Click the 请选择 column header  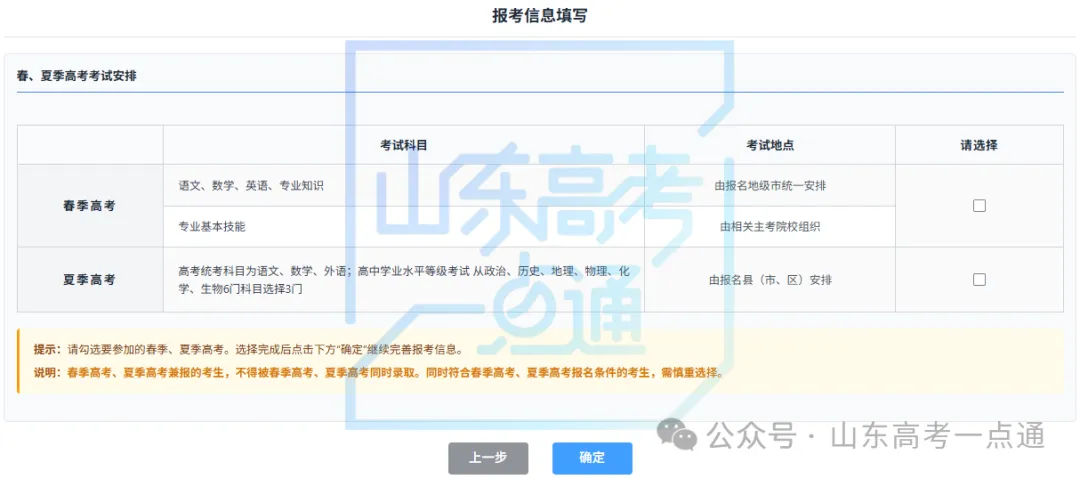click(x=979, y=145)
